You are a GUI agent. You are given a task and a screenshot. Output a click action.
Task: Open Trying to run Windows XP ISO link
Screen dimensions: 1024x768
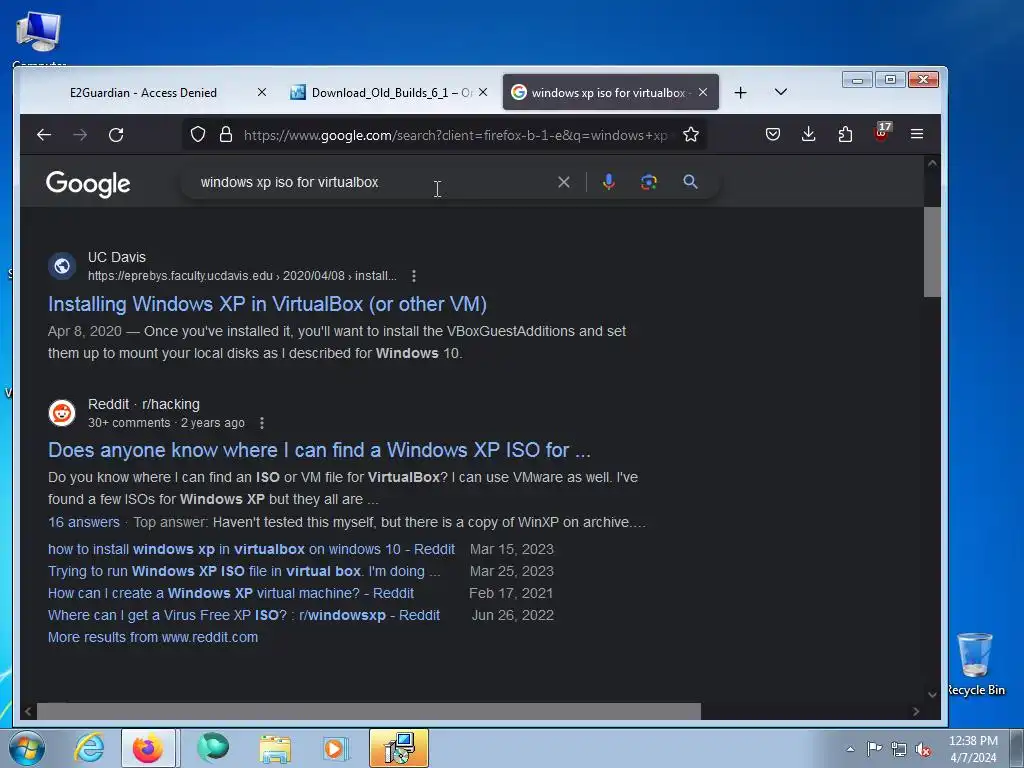(244, 571)
